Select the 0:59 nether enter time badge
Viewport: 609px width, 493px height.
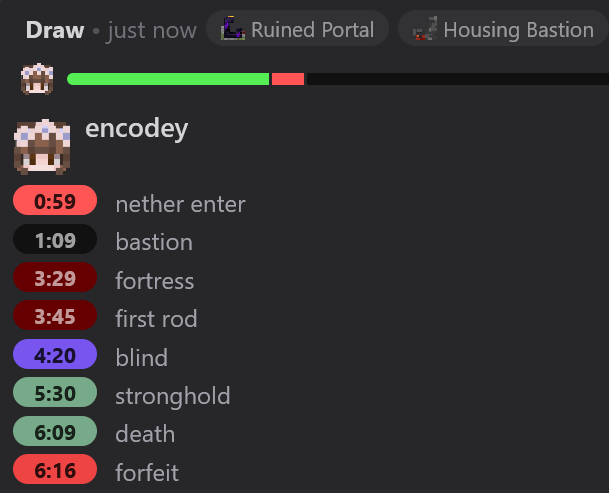(x=55, y=200)
